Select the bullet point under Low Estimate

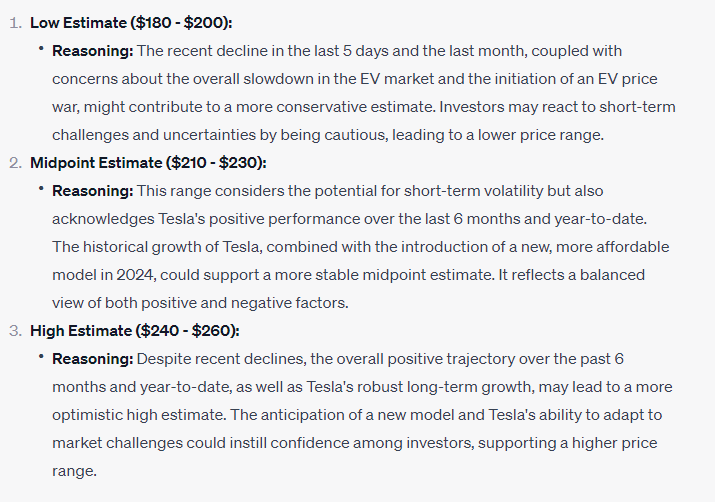point(40,50)
